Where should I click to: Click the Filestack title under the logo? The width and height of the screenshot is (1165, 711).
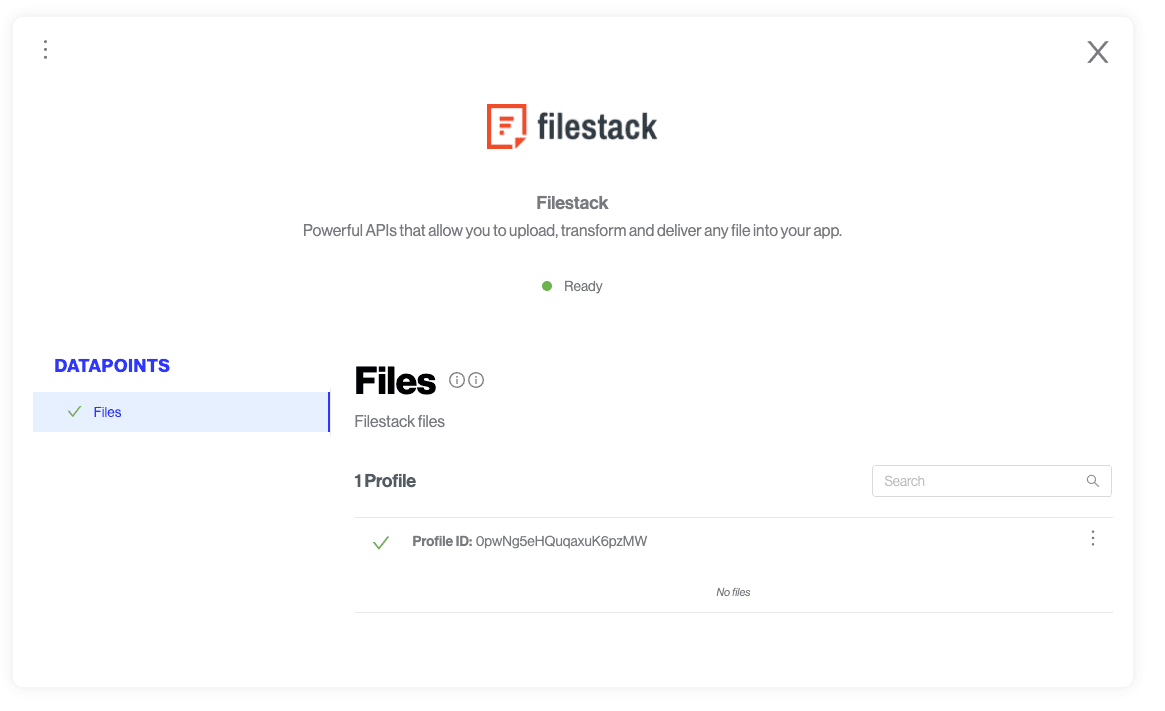pyautogui.click(x=572, y=203)
